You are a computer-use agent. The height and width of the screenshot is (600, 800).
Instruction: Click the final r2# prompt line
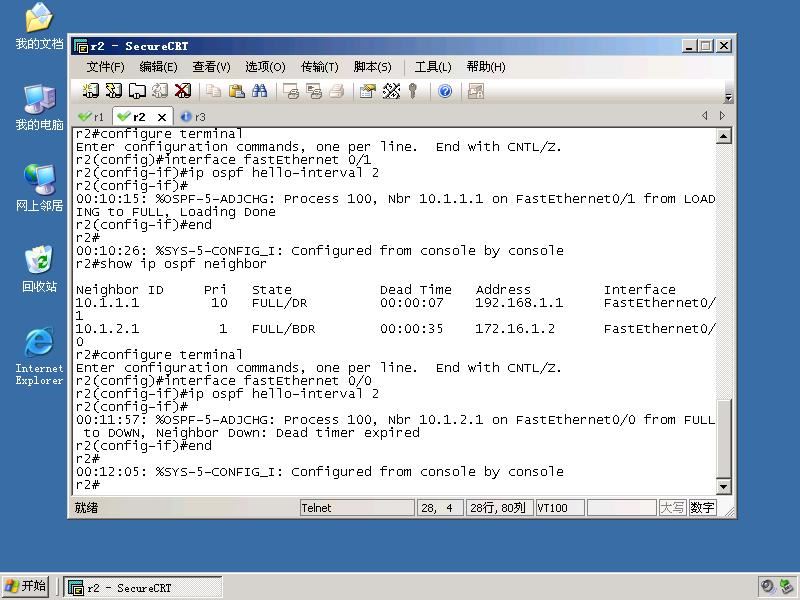click(88, 485)
